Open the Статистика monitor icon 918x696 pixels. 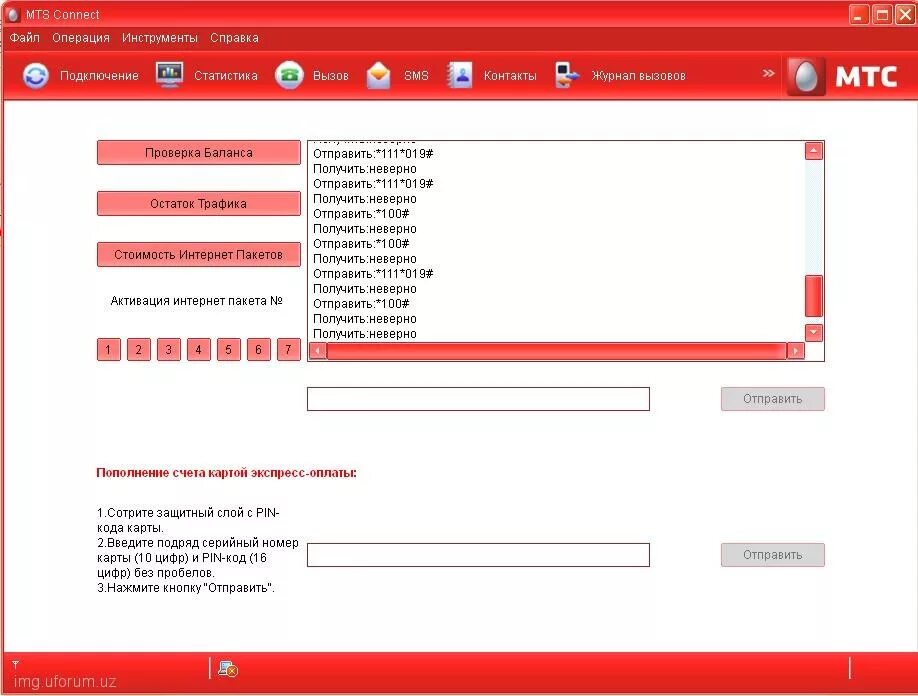(x=169, y=75)
